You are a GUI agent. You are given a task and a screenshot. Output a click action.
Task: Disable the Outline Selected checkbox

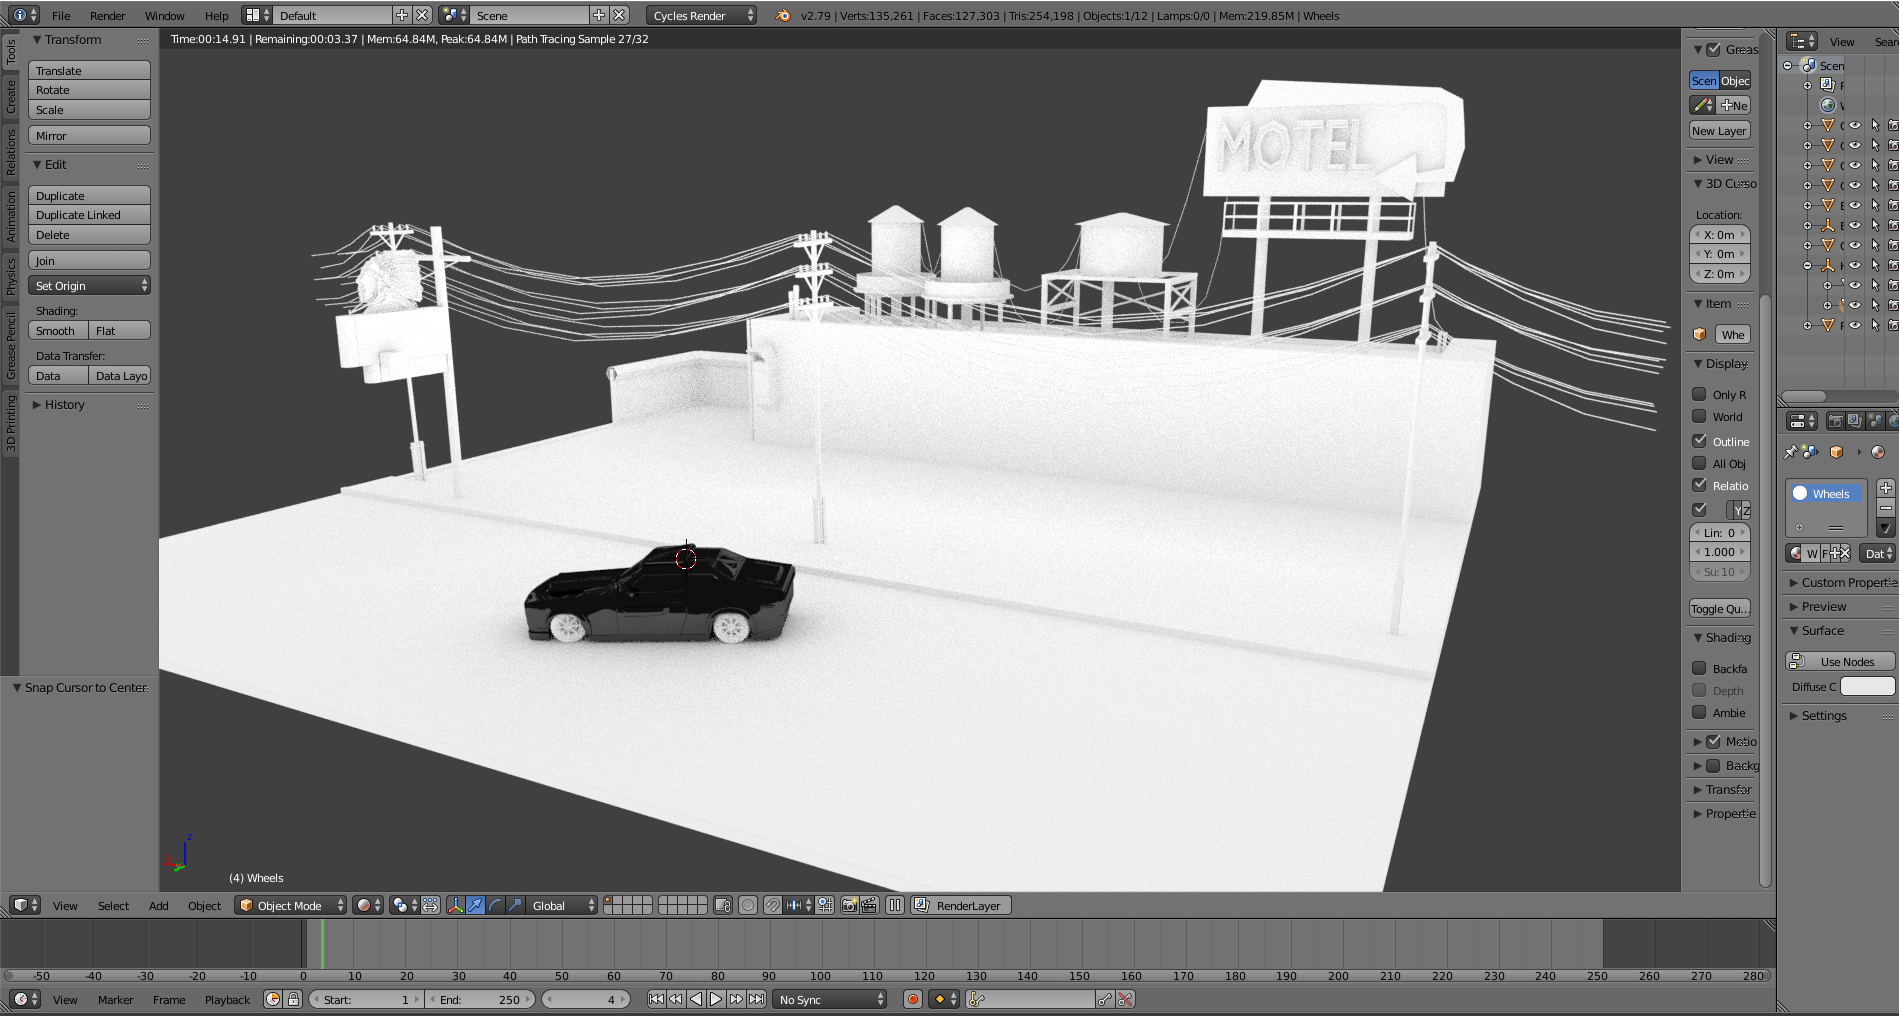tap(1699, 441)
